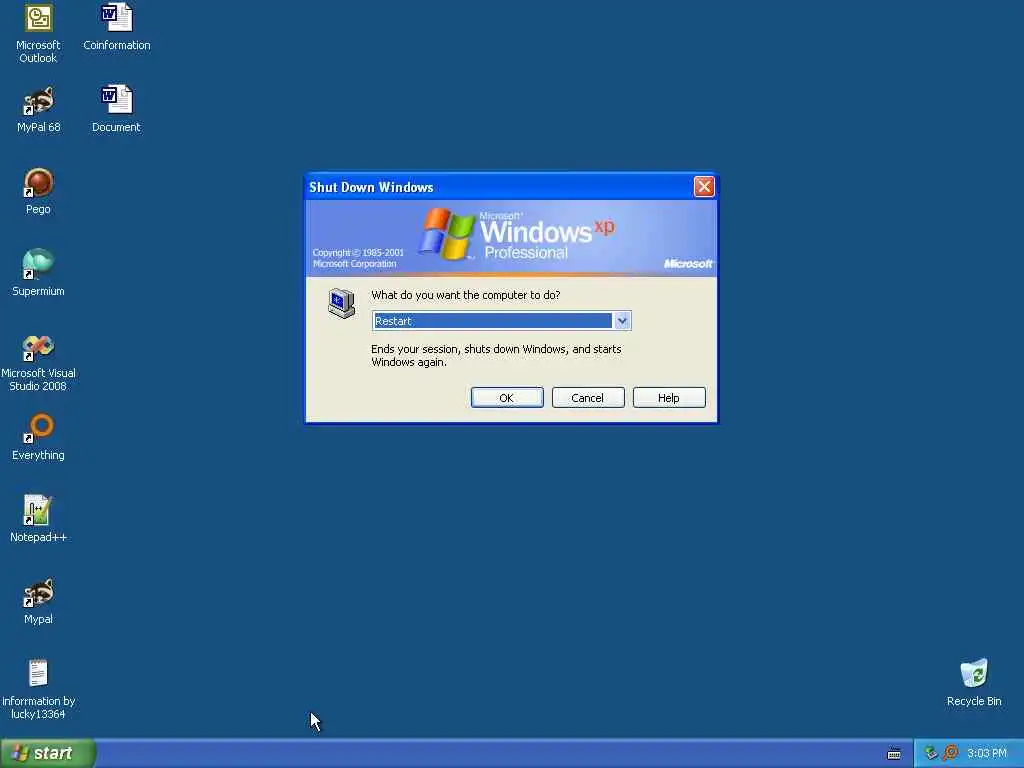Dismiss the dialog with the Cancel button
Screen dimensions: 1024x768
pos(588,398)
